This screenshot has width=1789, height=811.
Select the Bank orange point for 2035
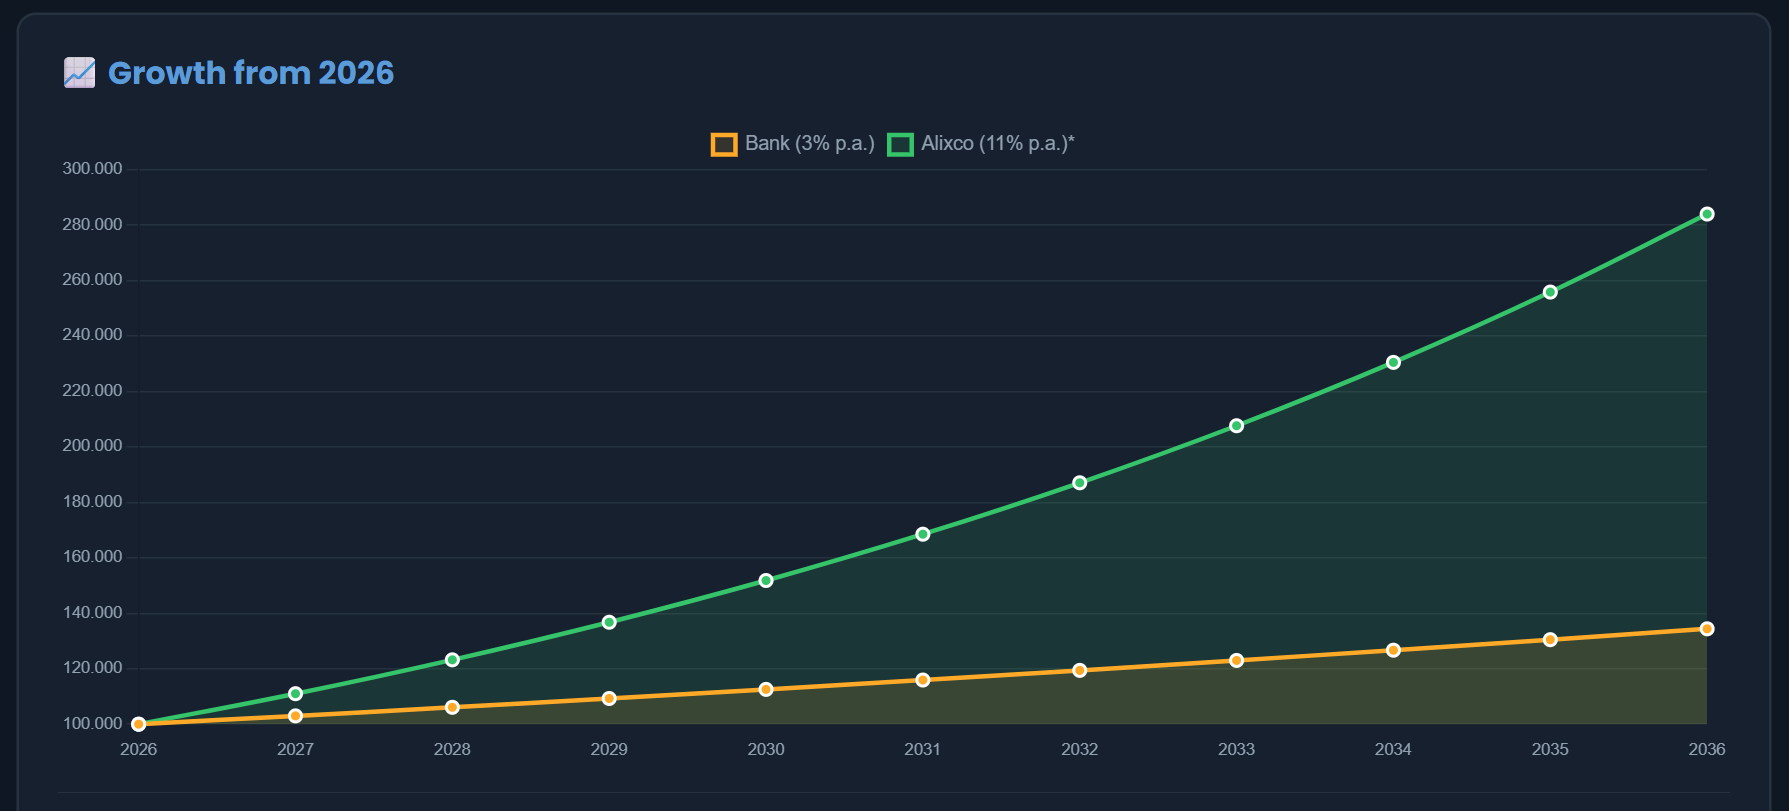click(1550, 640)
